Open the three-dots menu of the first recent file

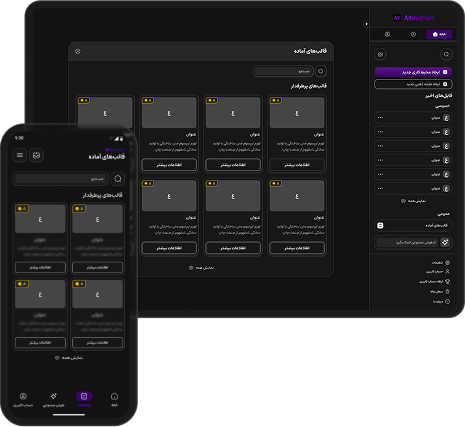click(x=380, y=118)
